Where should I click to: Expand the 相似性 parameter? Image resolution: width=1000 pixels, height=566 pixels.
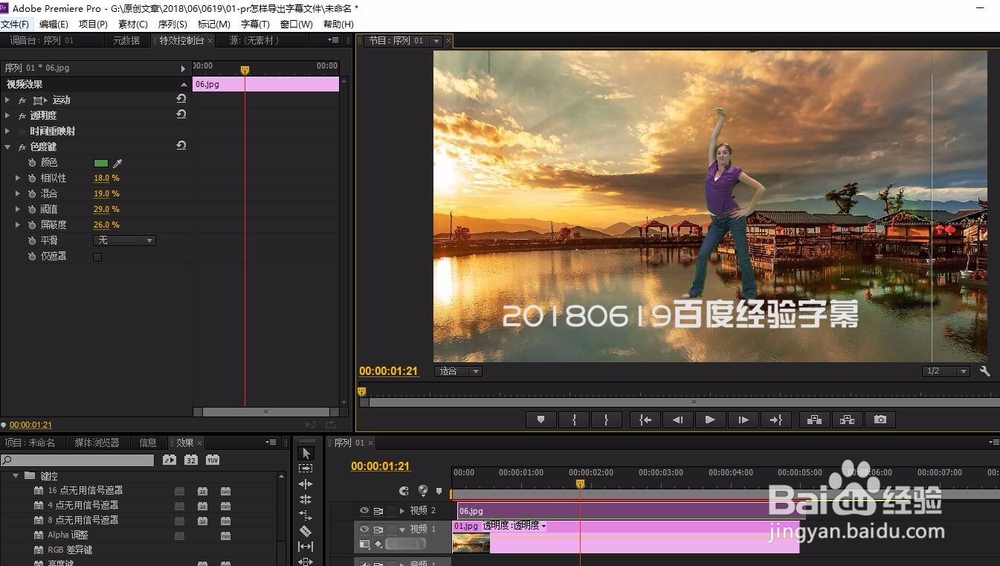point(18,178)
